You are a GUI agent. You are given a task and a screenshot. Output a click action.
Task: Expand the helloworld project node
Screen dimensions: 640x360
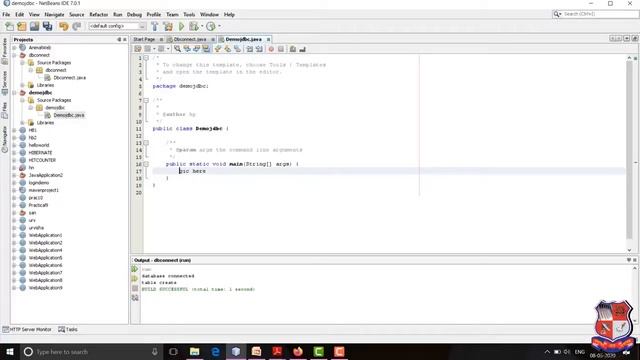[15, 145]
